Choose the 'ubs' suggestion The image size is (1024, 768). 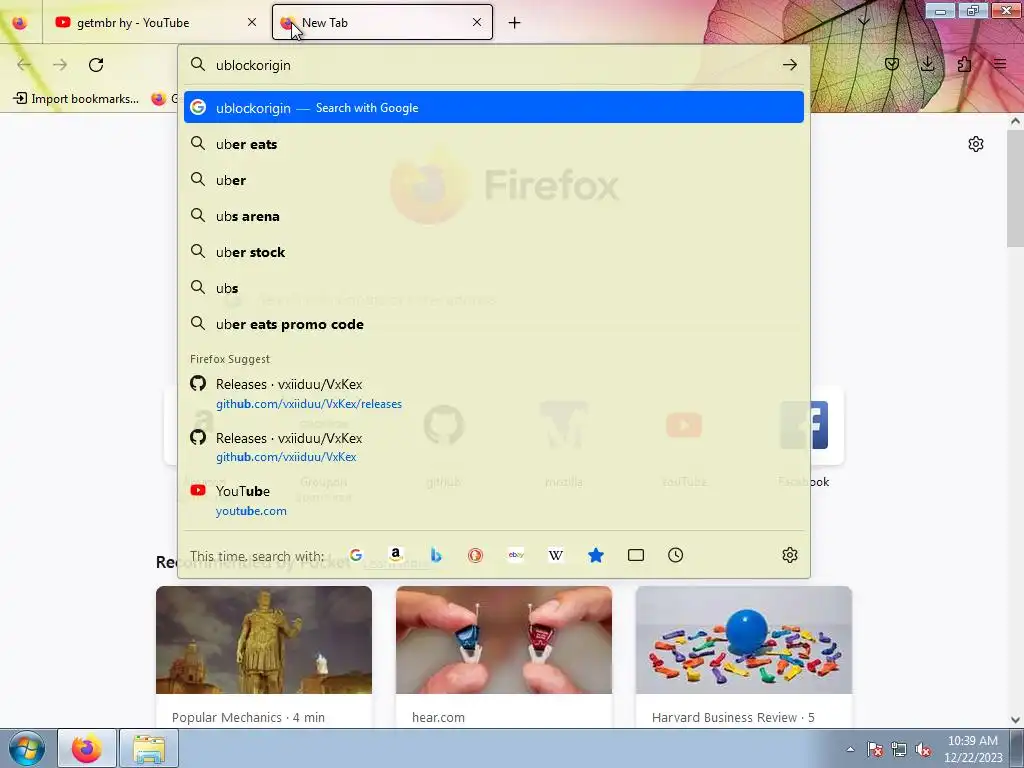coord(494,288)
